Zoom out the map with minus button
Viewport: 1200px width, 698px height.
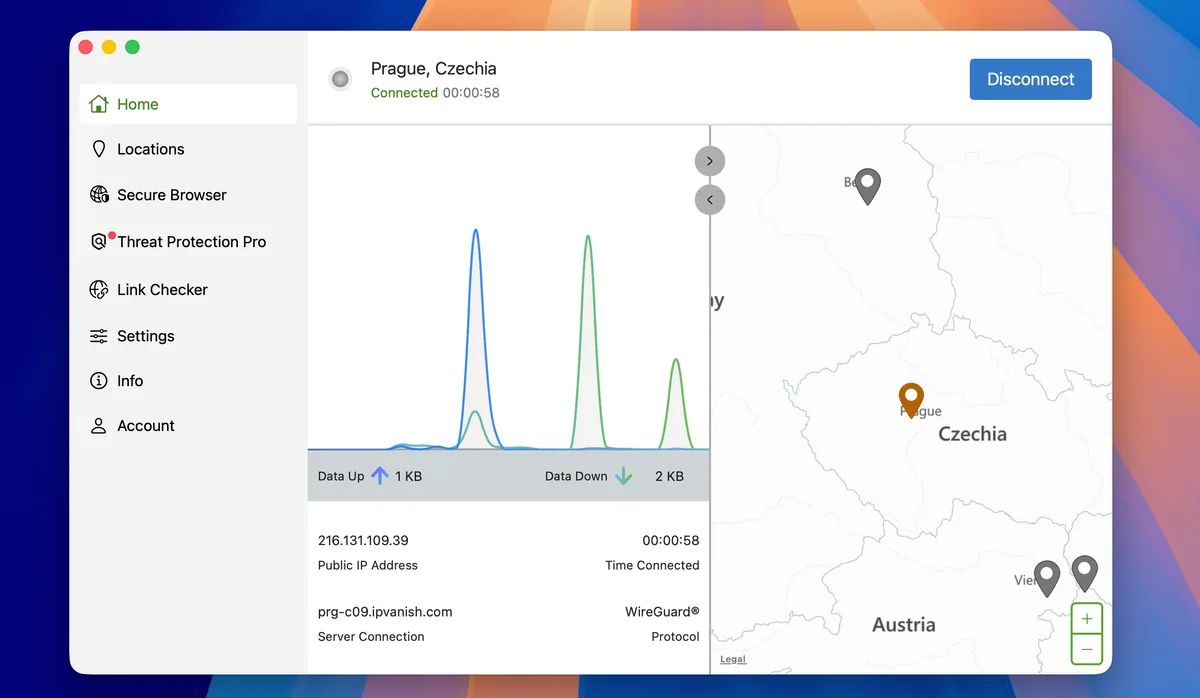point(1087,649)
